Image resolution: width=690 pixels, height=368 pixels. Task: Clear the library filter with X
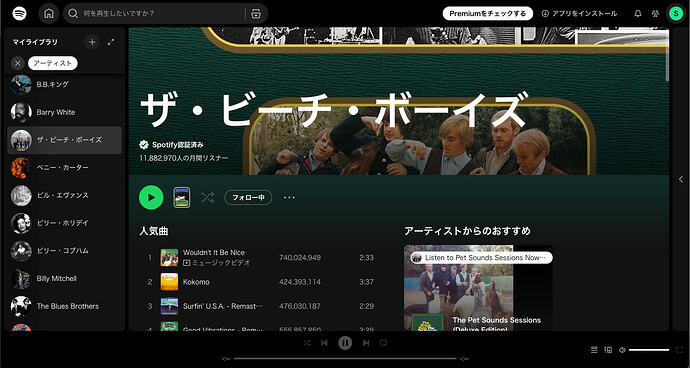(x=18, y=63)
